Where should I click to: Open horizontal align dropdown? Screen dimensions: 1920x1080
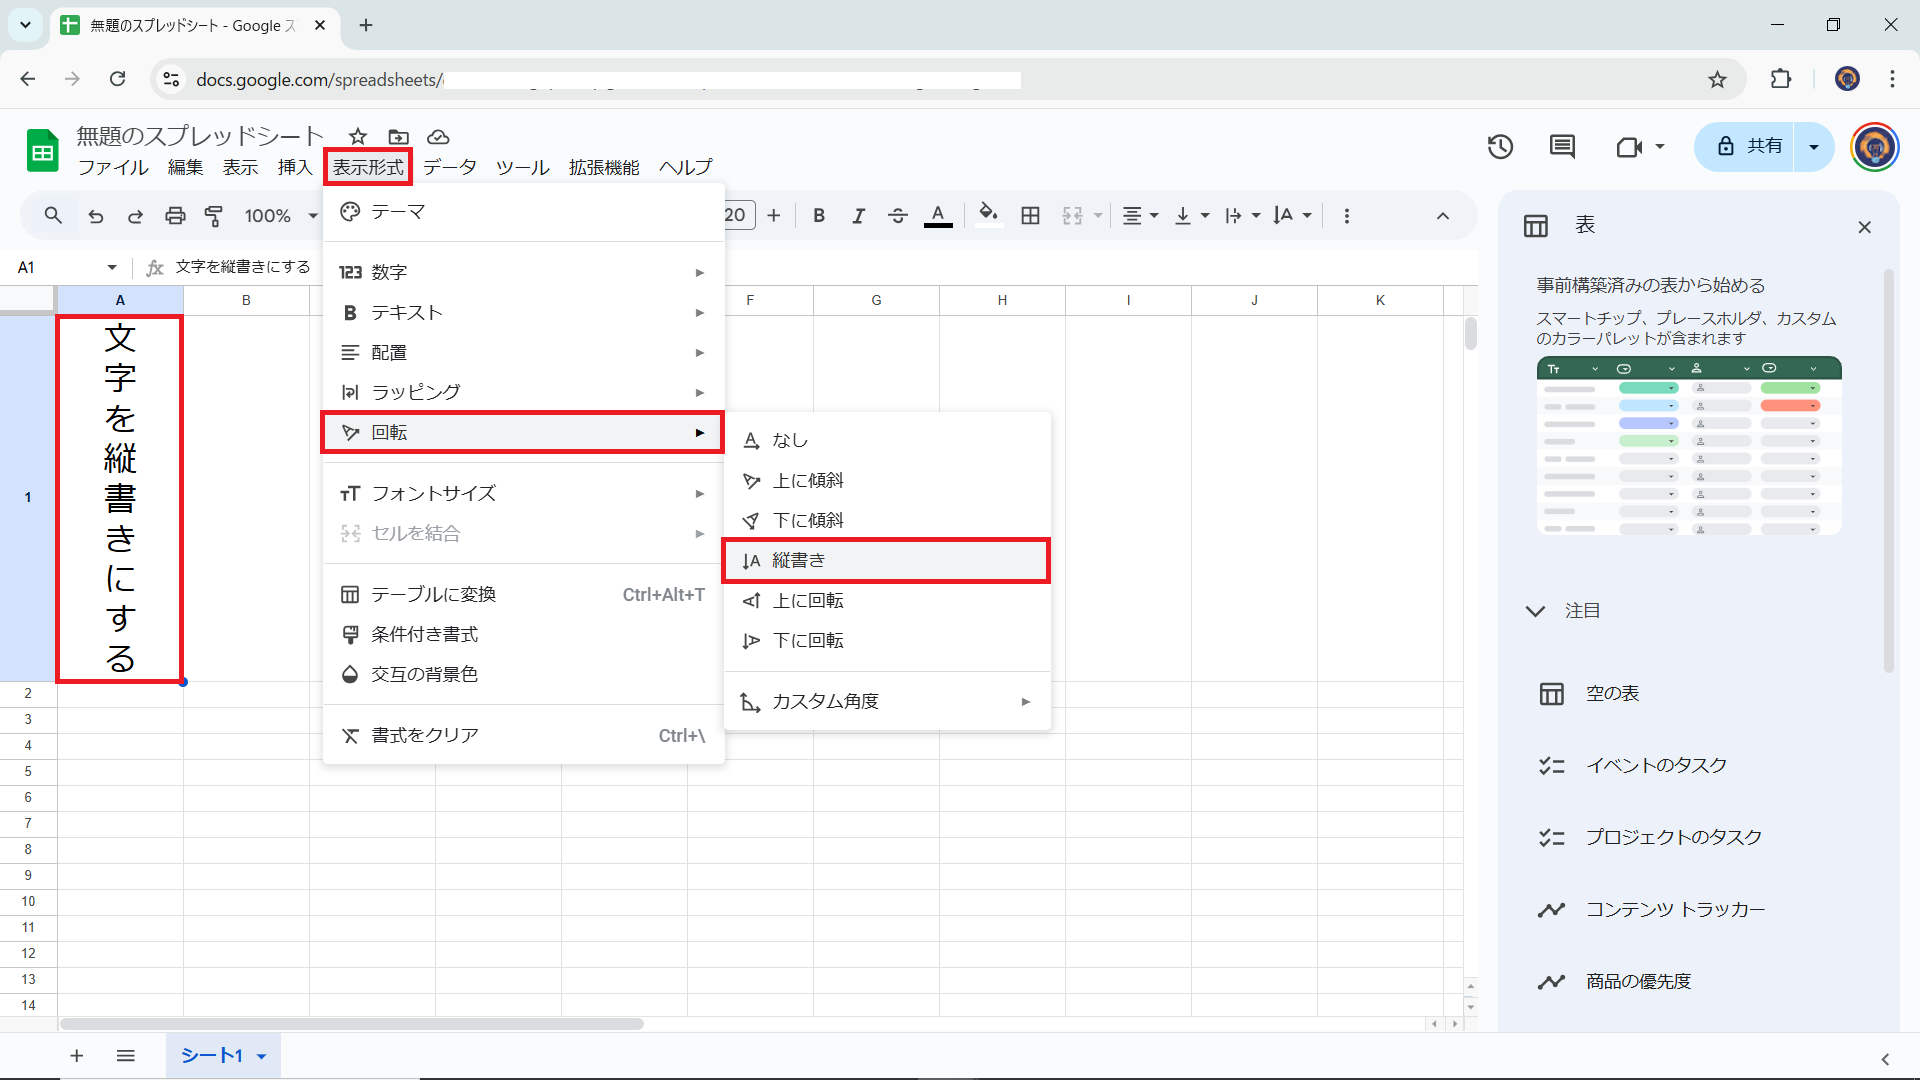[x=1140, y=215]
